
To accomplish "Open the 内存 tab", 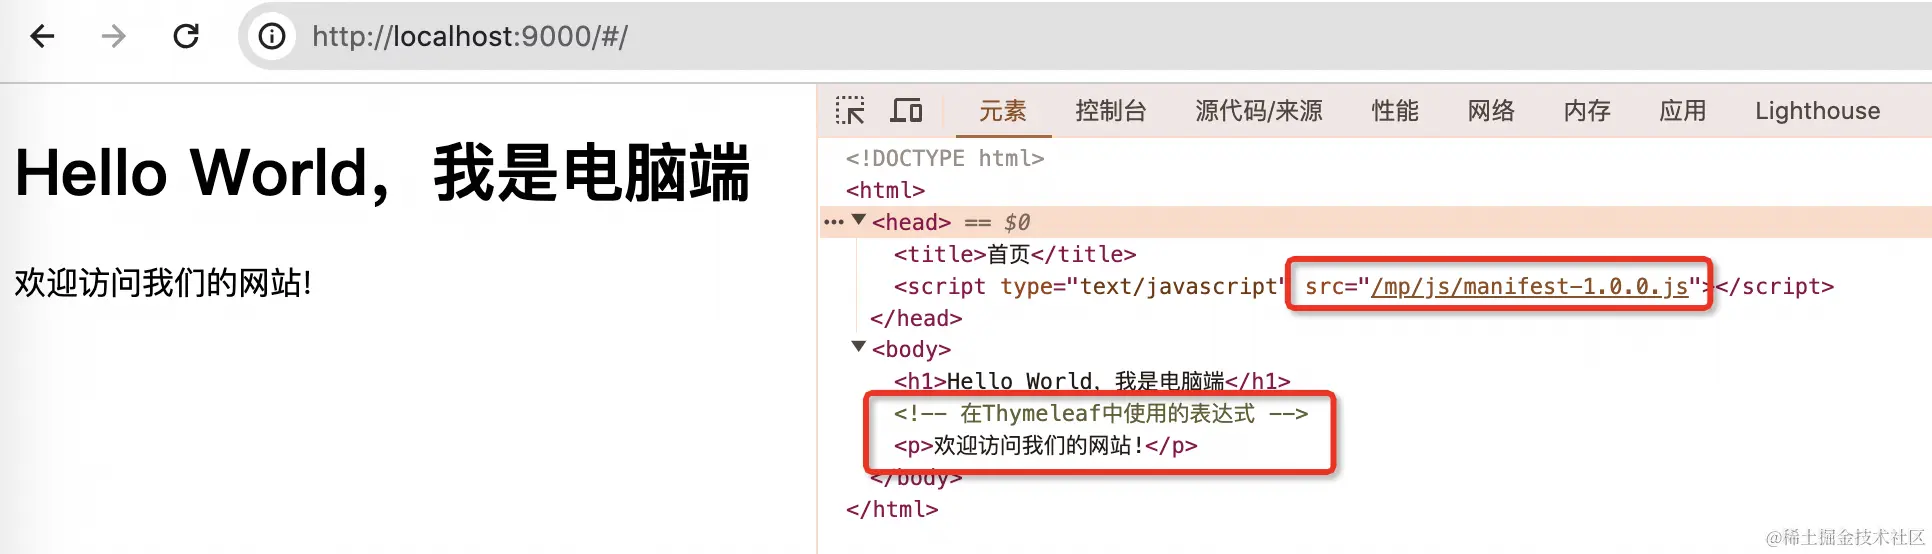I will click(x=1587, y=111).
